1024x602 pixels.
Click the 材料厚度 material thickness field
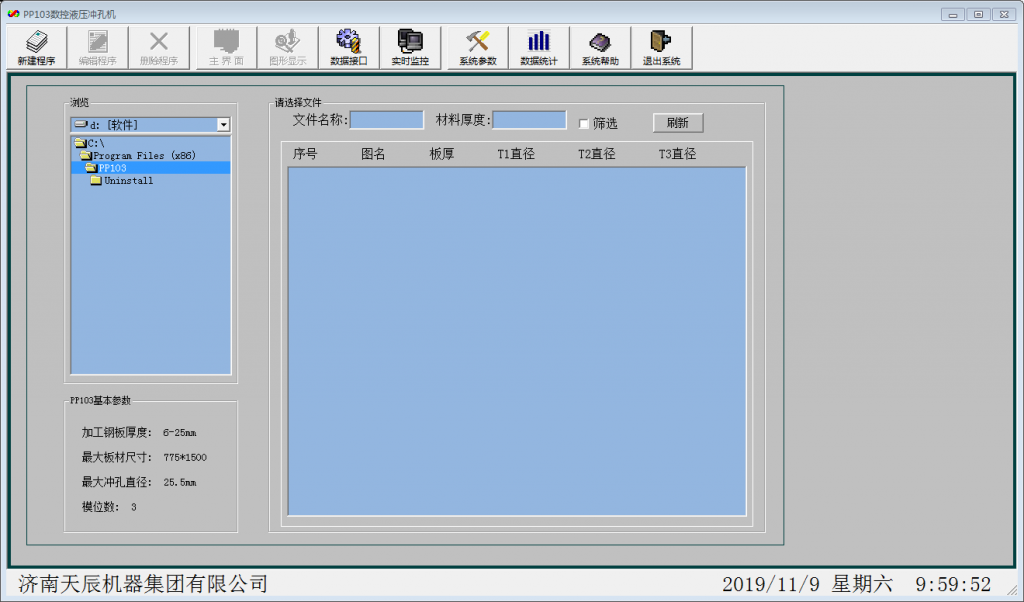tap(529, 120)
